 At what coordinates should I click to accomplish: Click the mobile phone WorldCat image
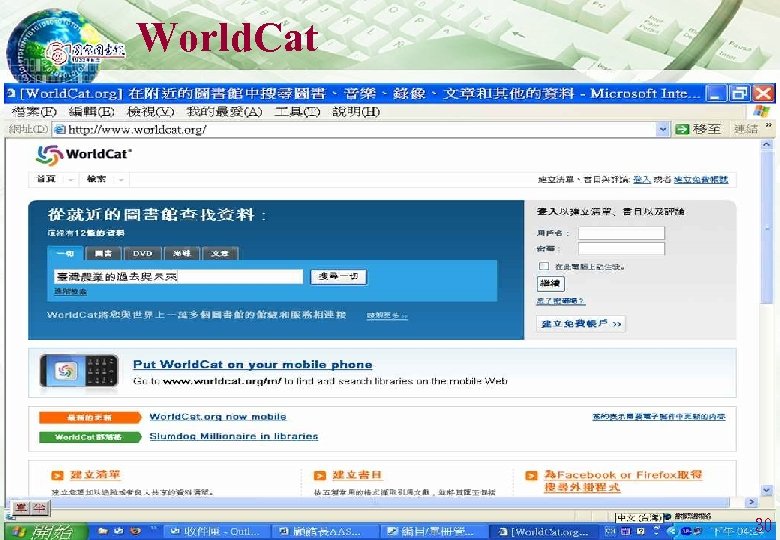[79, 371]
